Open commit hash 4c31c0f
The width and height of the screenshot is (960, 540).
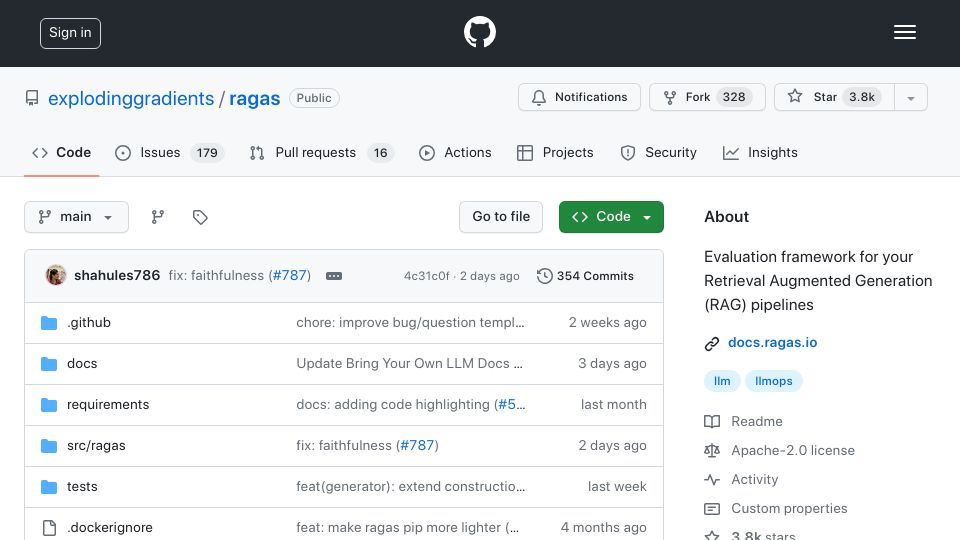[426, 276]
